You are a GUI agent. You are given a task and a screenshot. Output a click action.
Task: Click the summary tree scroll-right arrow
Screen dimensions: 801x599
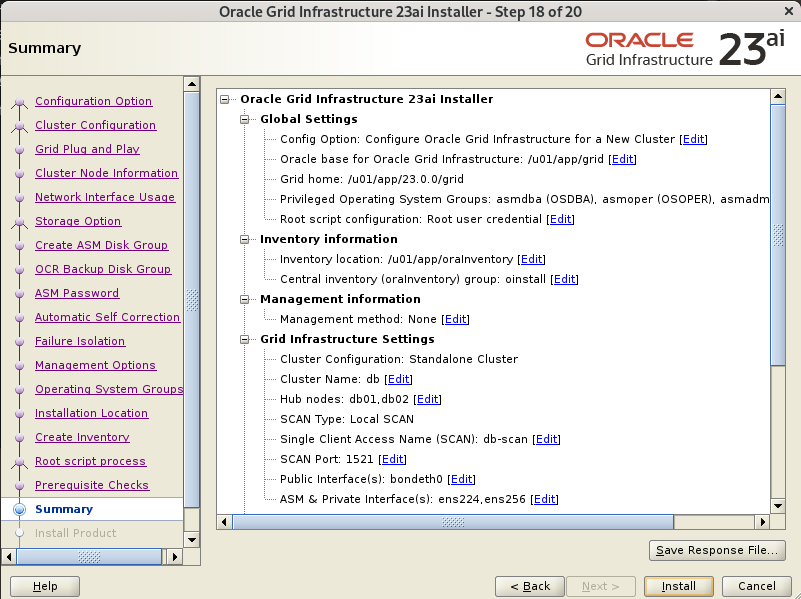click(762, 522)
